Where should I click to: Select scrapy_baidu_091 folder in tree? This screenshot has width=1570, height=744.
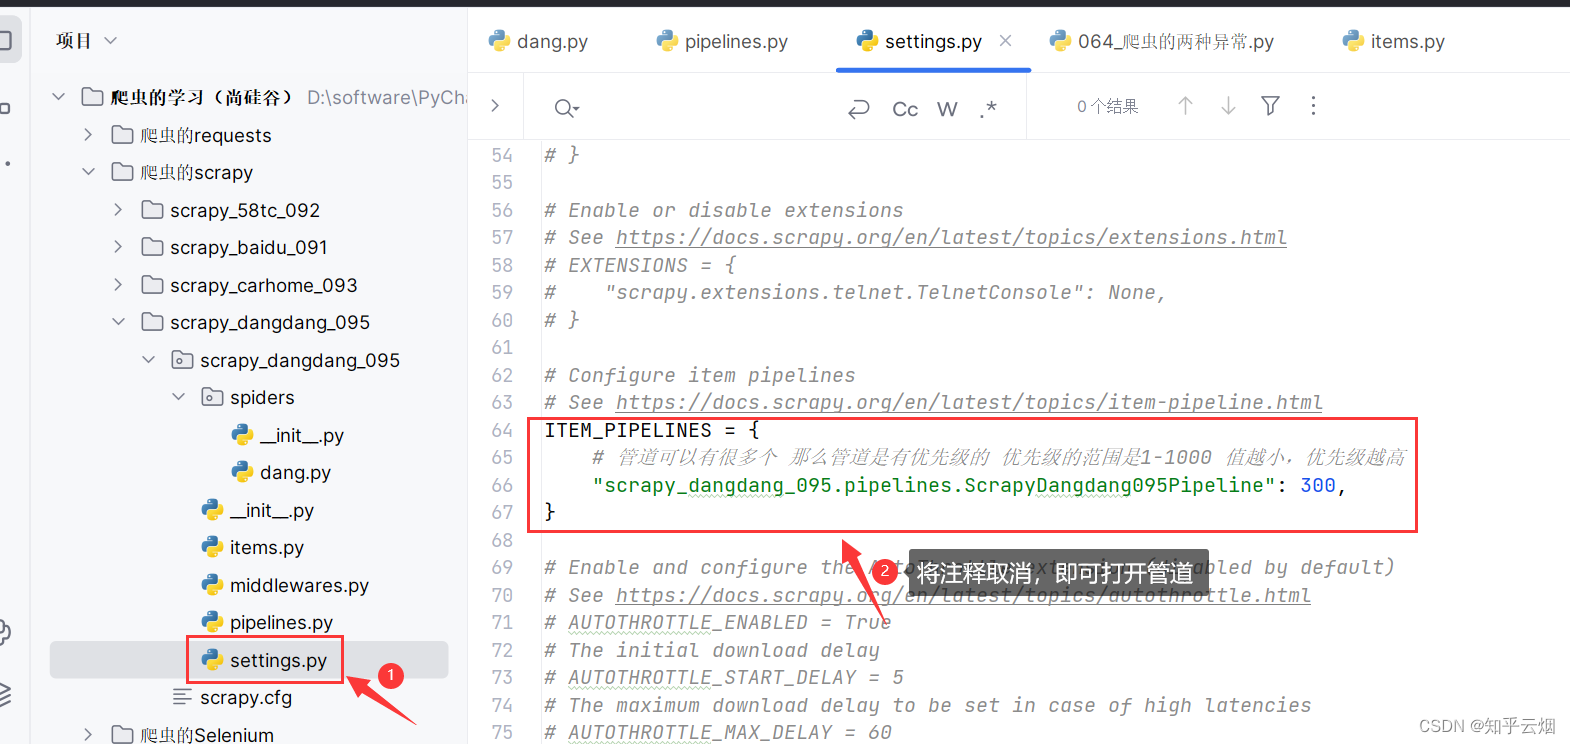pyautogui.click(x=249, y=247)
